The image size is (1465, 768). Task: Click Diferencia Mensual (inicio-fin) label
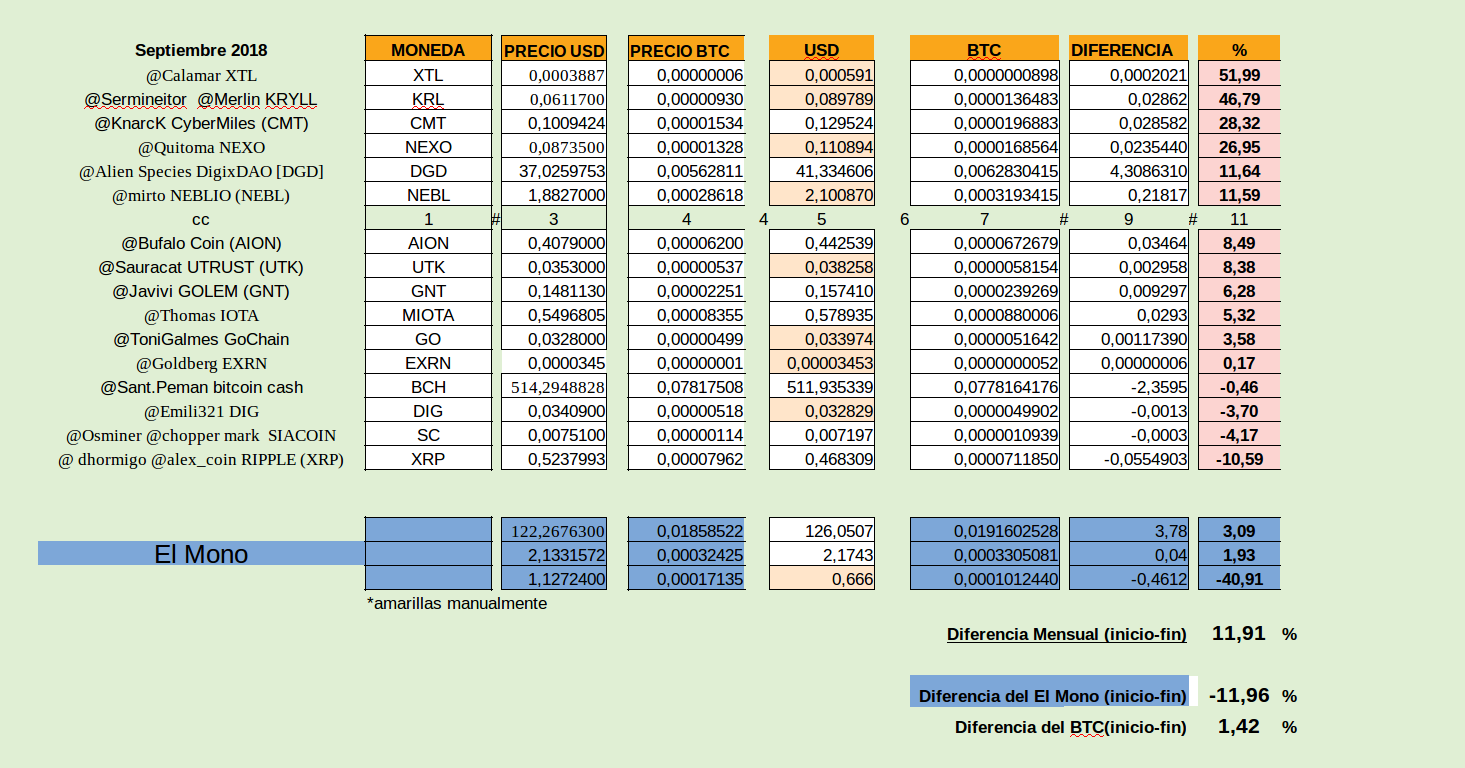click(1067, 634)
